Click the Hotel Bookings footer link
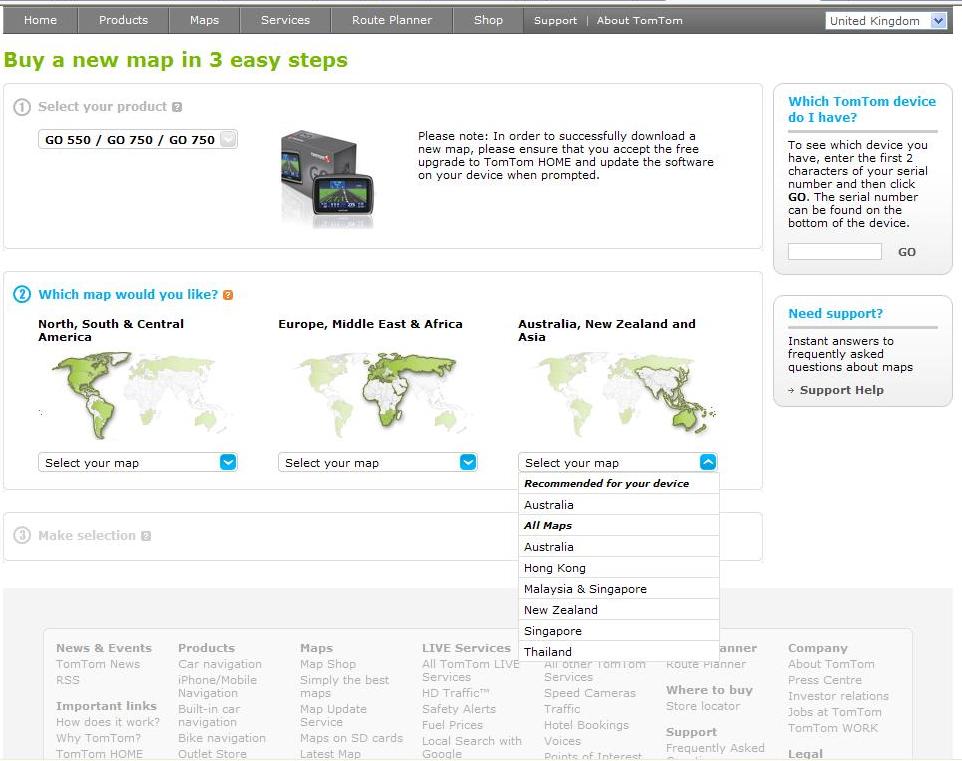 [x=587, y=725]
